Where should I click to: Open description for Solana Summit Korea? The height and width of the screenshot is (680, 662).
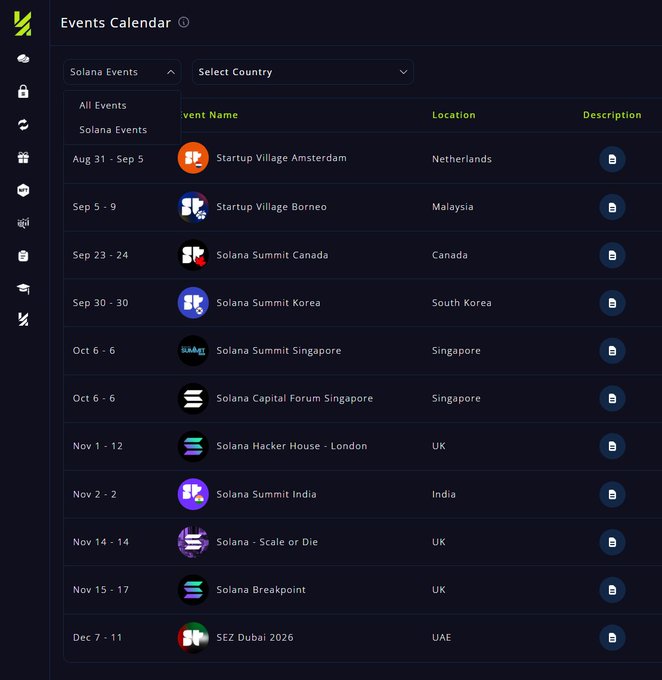coord(612,303)
